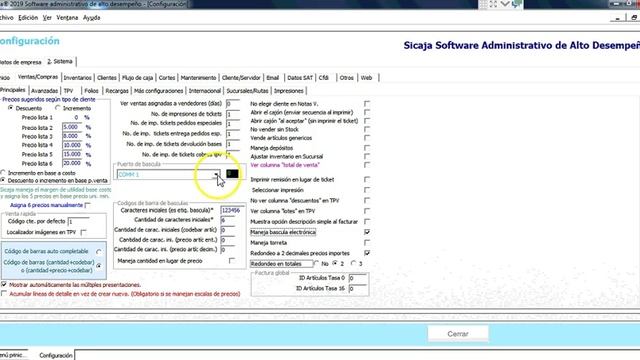
Task: Open the Sucursales/Rutas sub-tab
Action: coord(247,91)
